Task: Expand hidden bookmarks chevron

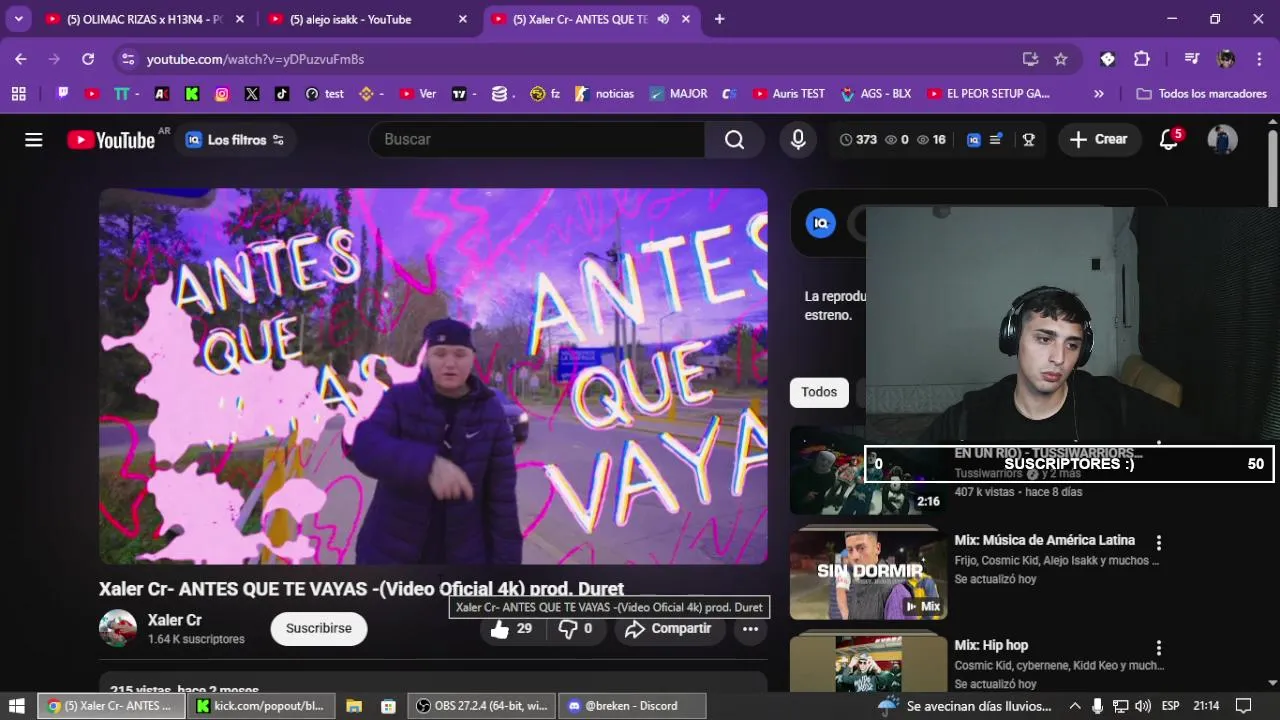Action: point(1099,94)
